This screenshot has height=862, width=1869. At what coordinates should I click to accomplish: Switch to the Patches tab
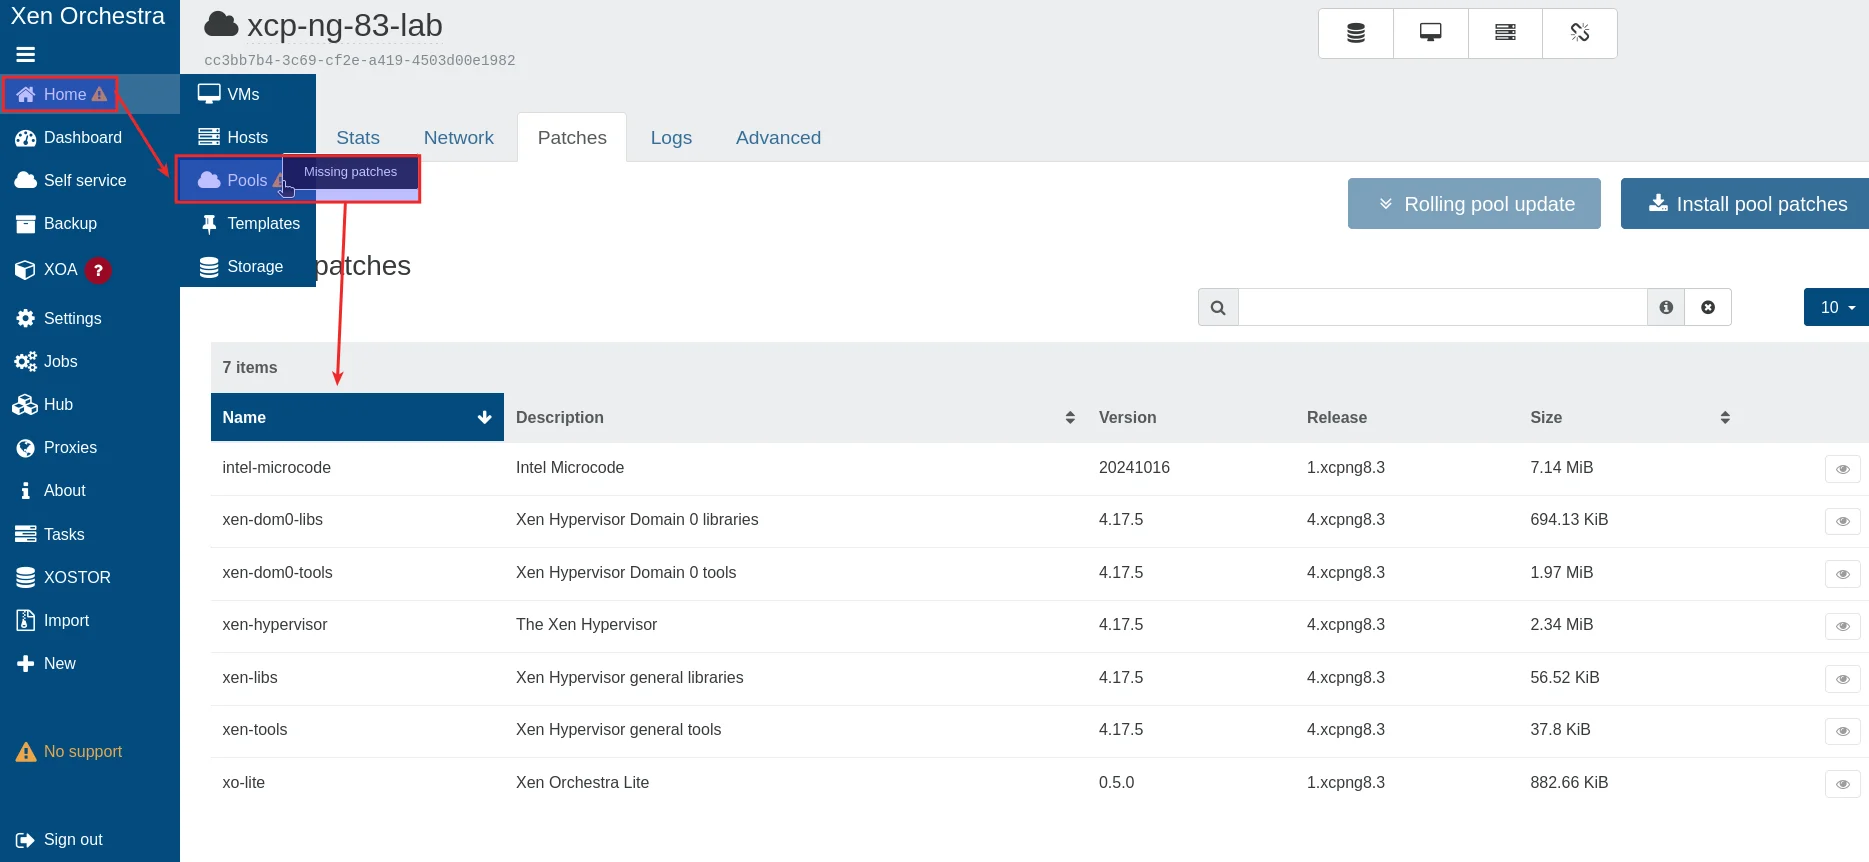tap(572, 138)
